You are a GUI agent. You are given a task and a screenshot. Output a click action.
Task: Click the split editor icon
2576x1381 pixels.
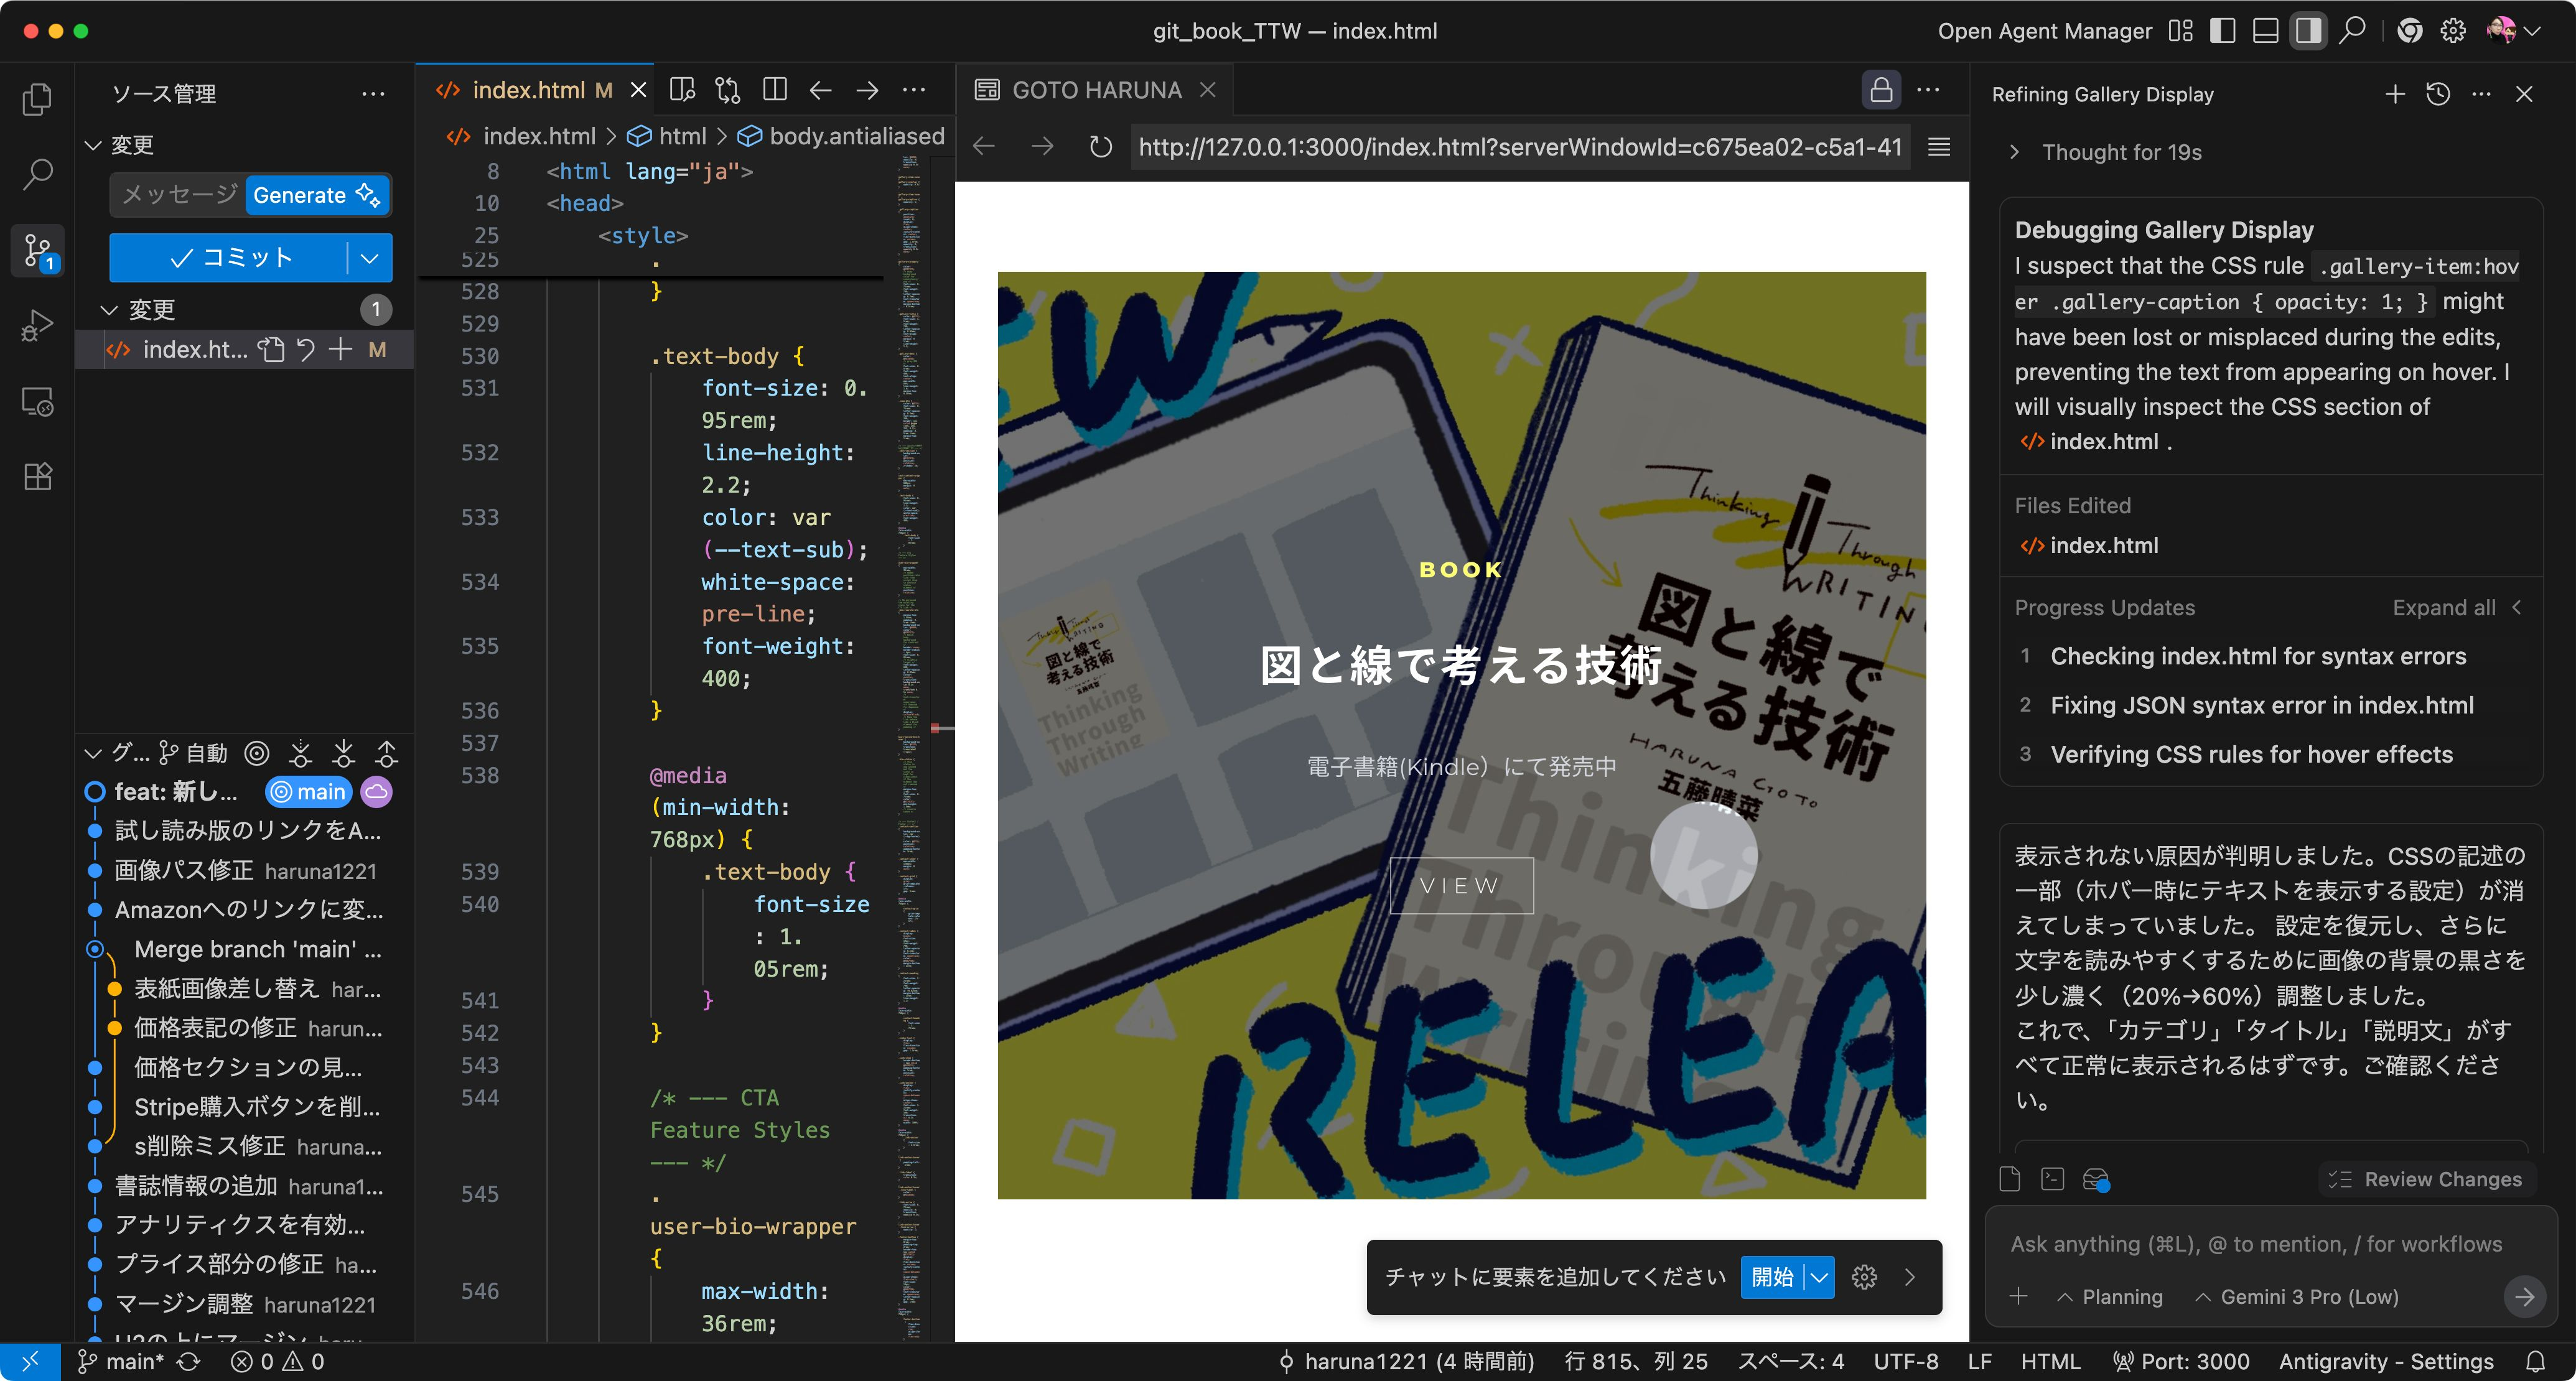(774, 90)
